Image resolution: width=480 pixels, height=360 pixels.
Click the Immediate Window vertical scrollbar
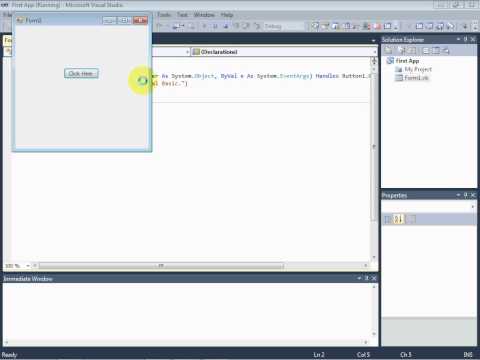pos(374,311)
